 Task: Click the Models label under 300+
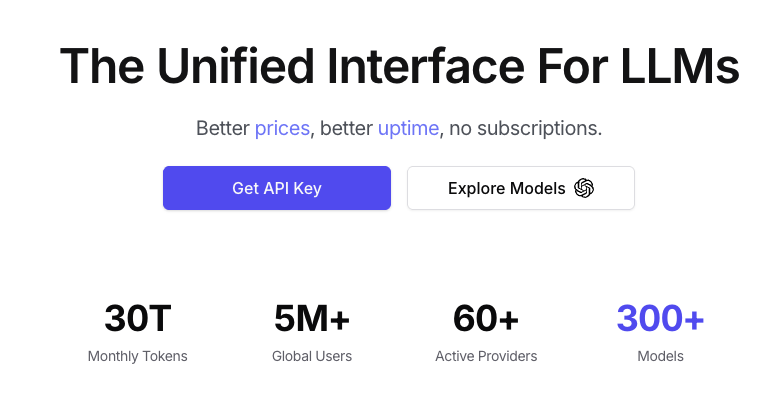(660, 356)
